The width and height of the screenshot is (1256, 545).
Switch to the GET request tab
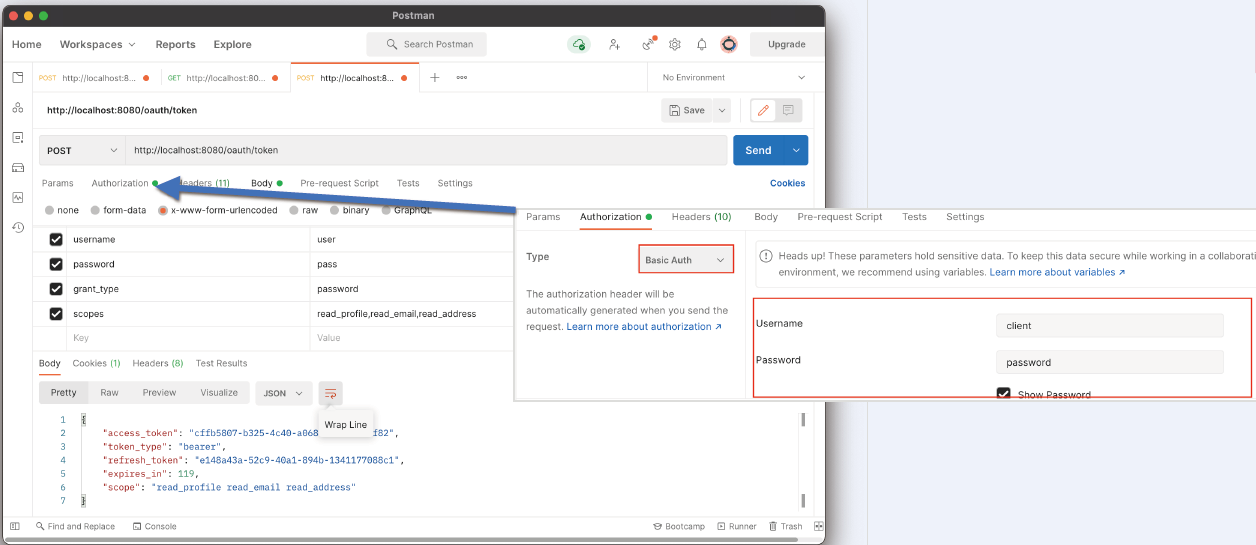pos(225,77)
